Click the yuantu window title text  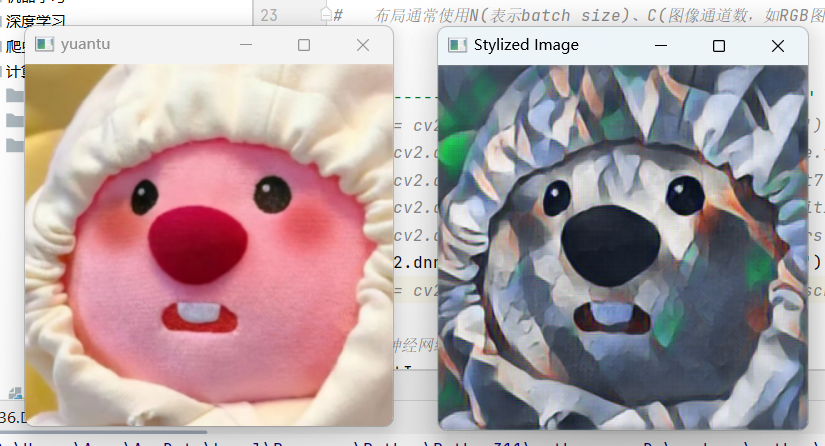85,44
